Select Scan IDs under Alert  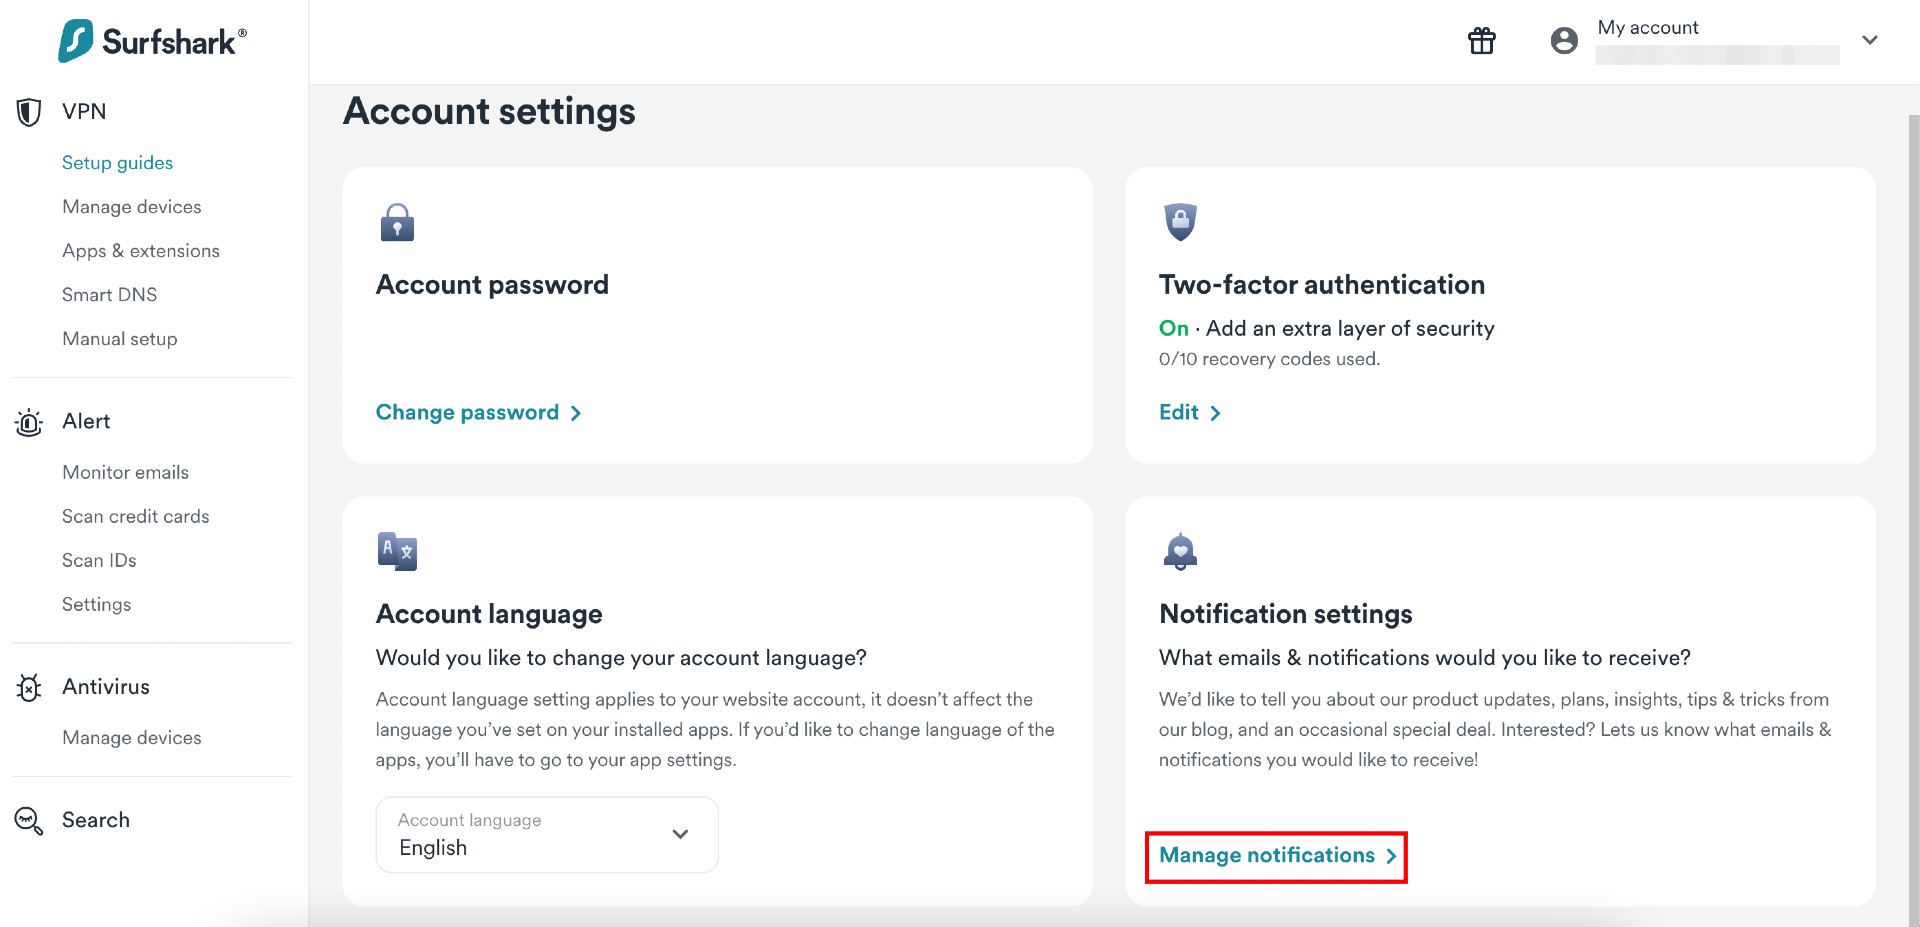tap(99, 560)
